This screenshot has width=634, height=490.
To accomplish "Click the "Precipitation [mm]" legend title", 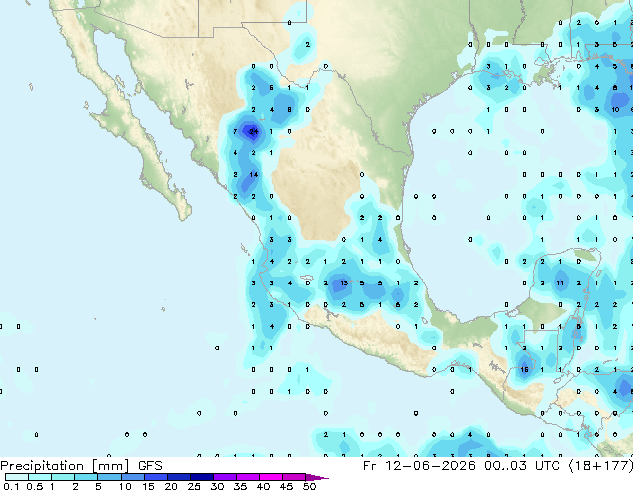I will (65, 466).
